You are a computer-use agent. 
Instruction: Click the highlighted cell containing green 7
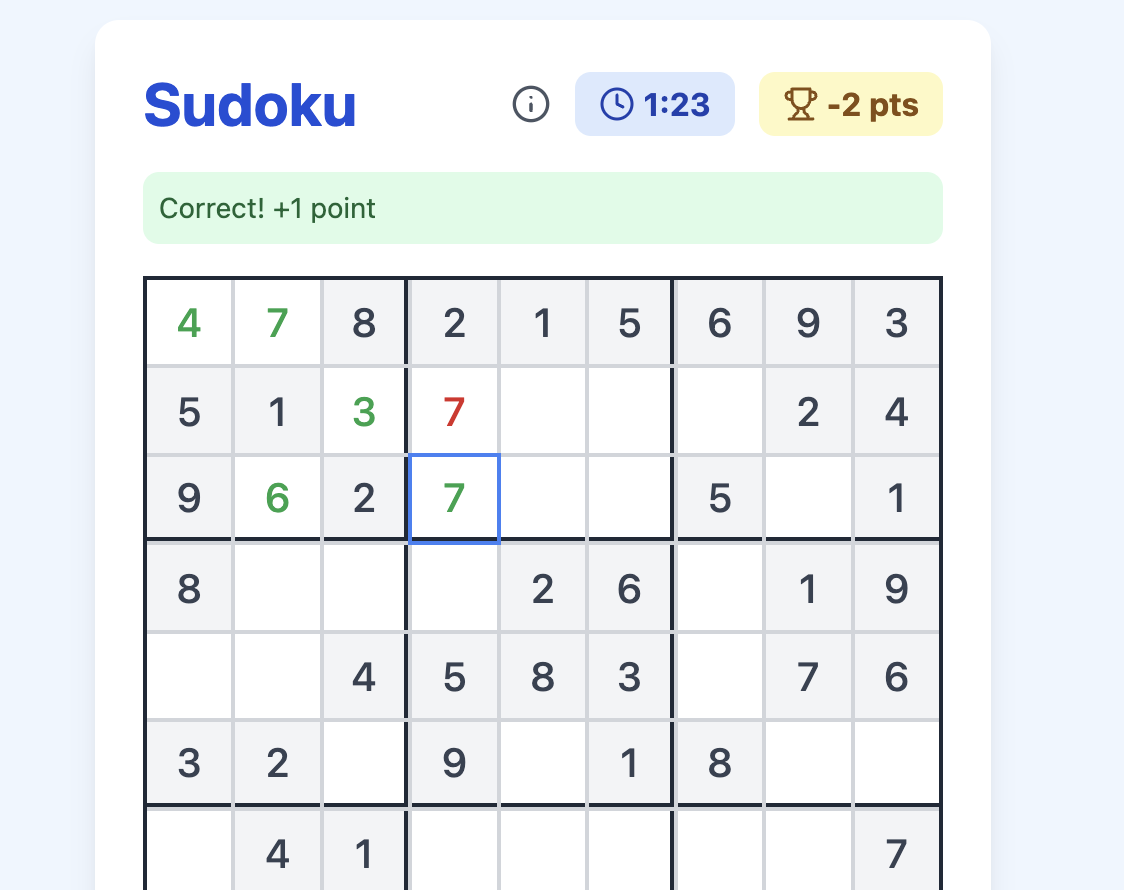point(454,498)
